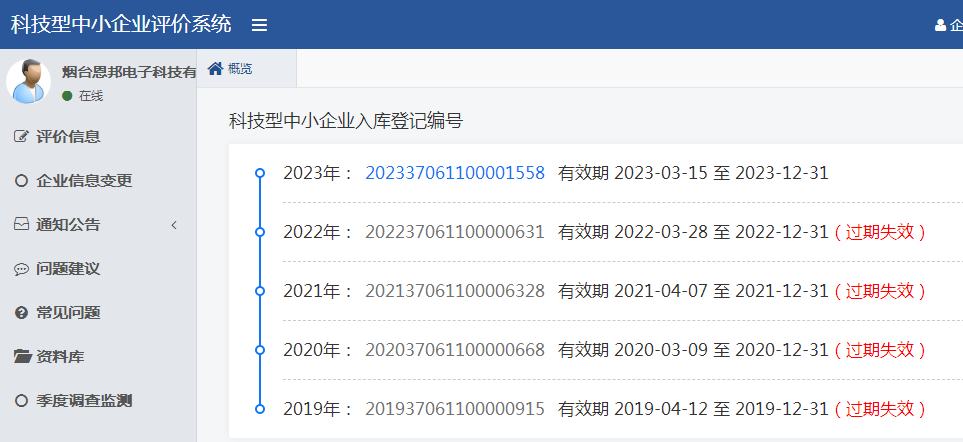Click the 2023年 timeline node dot

(x=260, y=173)
